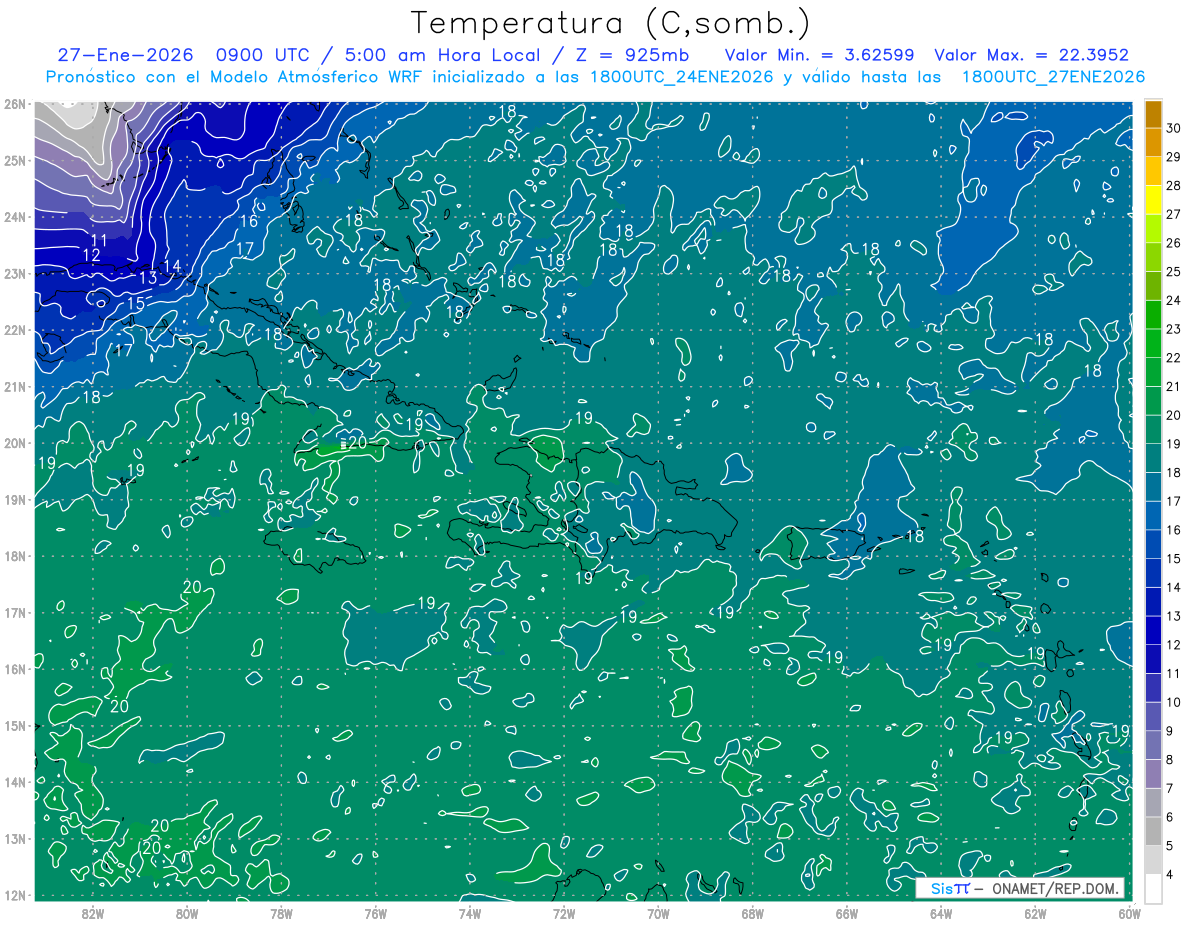Click the 64W longitude axis label
Screen dimensions: 1200x927
[x=940, y=915]
